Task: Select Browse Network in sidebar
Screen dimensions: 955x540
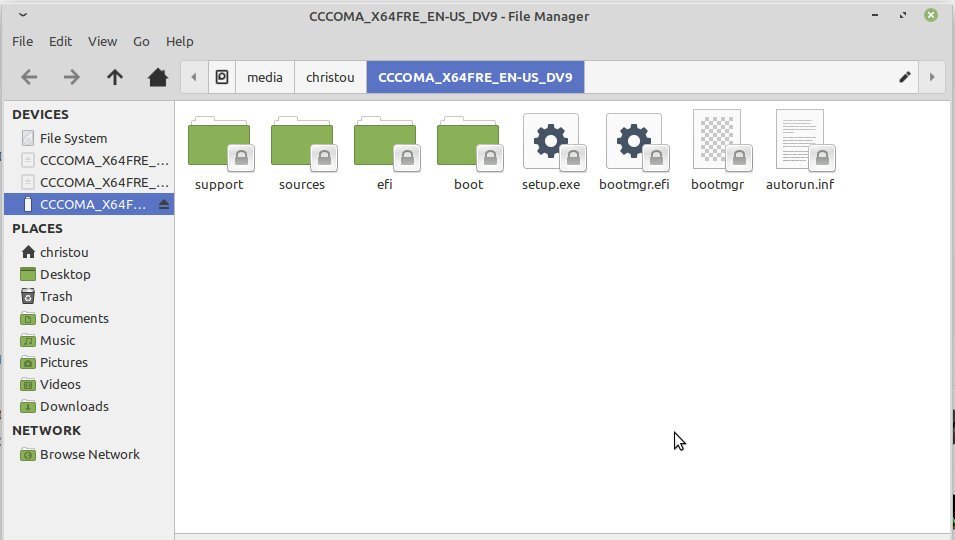Action: point(89,454)
